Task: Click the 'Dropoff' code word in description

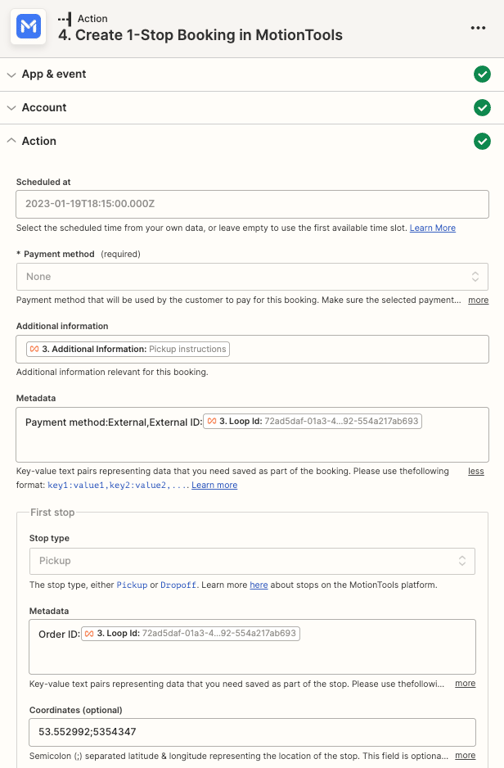Action: [x=179, y=585]
